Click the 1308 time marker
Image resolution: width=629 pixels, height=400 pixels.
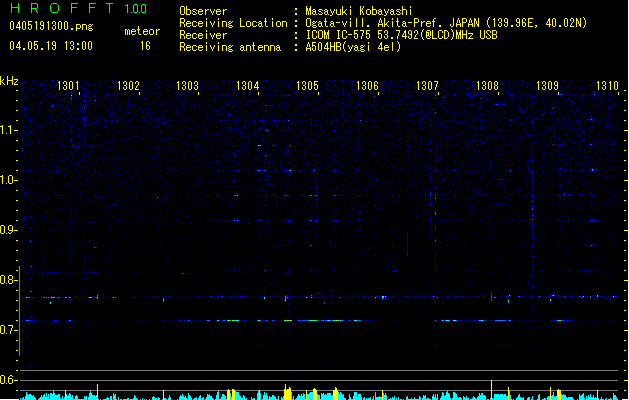point(487,86)
